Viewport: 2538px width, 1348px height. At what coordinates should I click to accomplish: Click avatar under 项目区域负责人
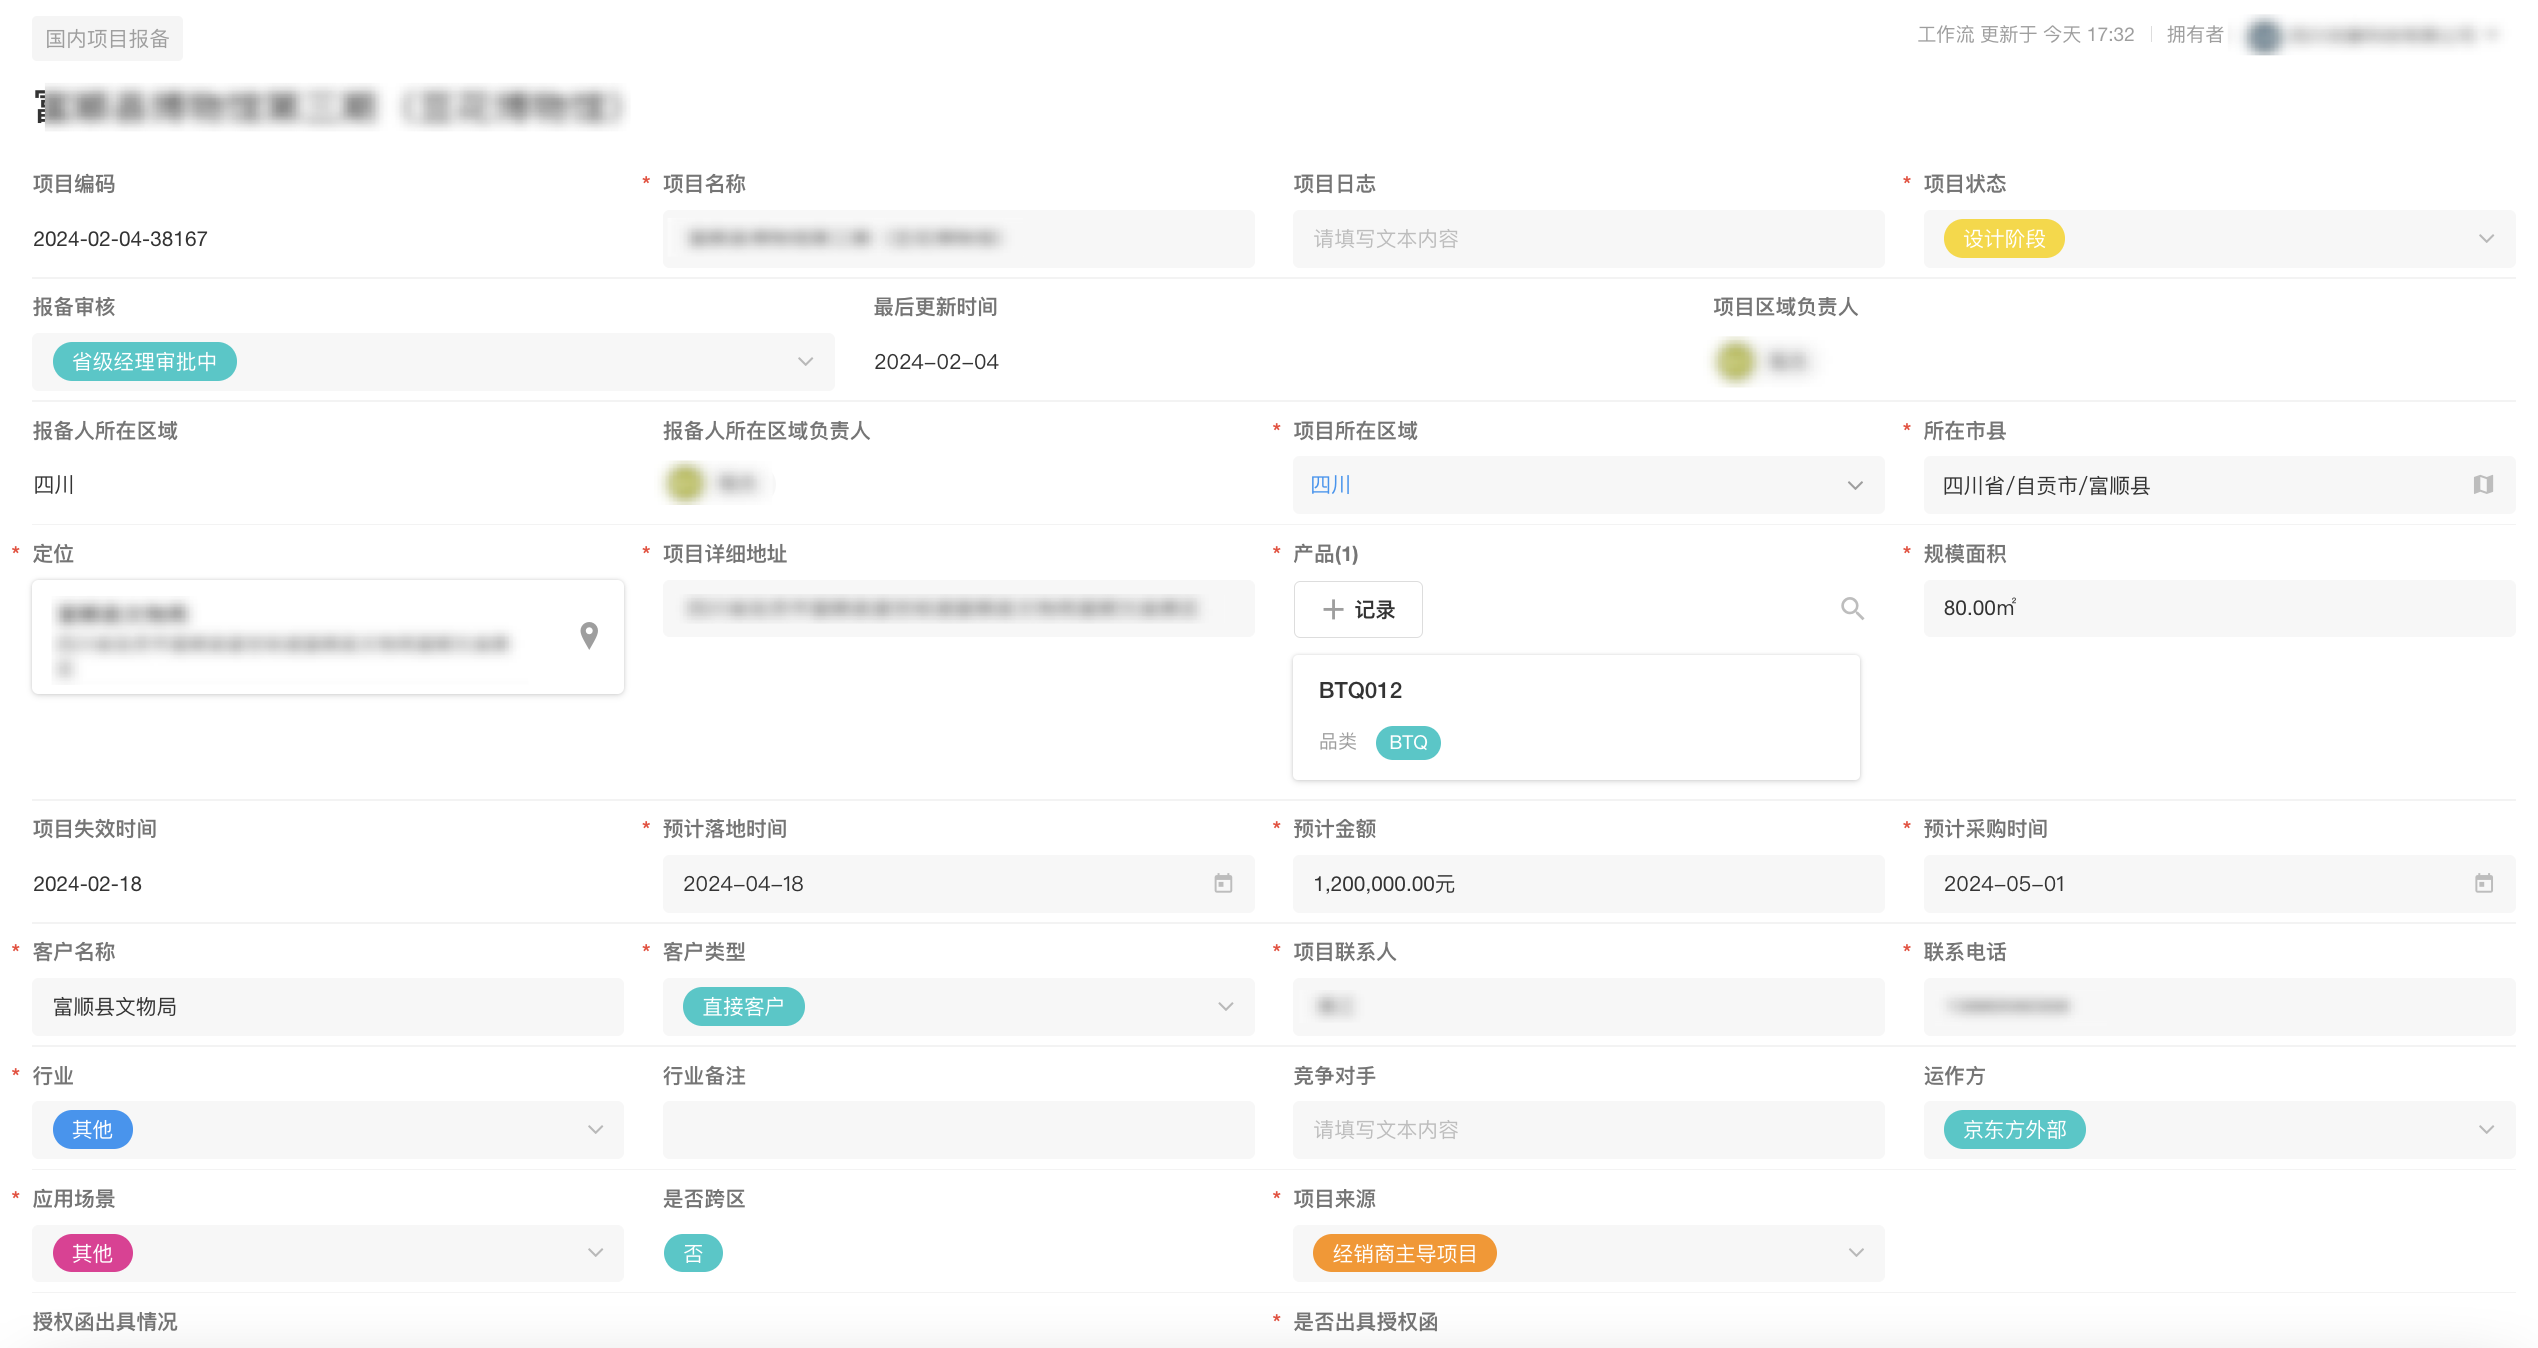tap(1736, 361)
